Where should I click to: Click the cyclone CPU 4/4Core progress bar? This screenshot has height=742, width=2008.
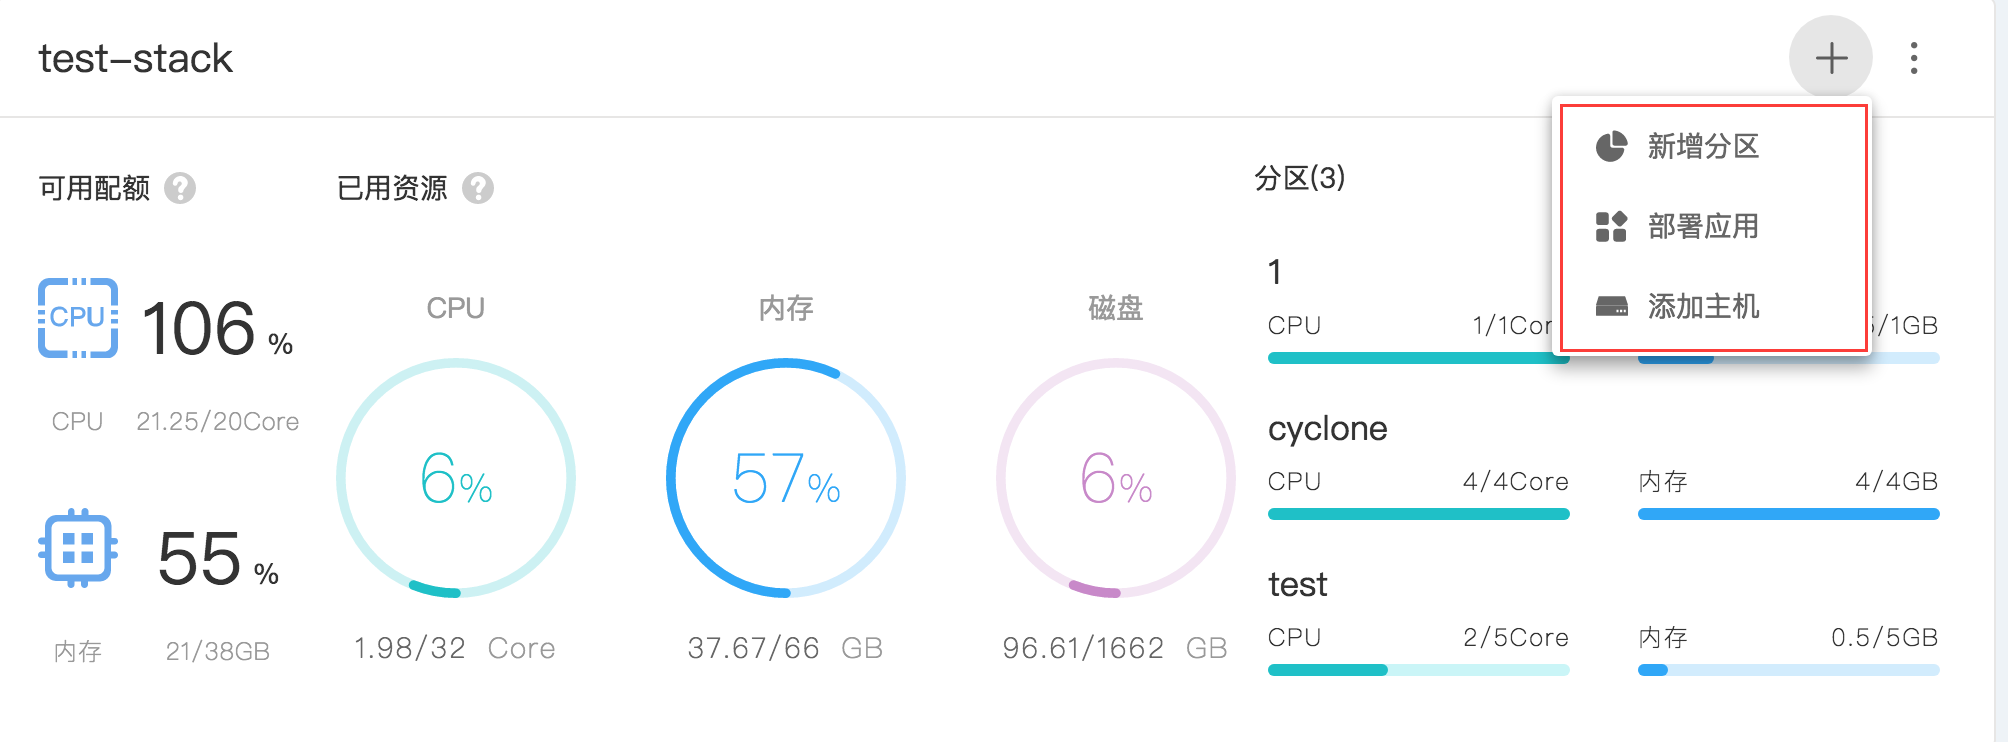click(x=1418, y=514)
